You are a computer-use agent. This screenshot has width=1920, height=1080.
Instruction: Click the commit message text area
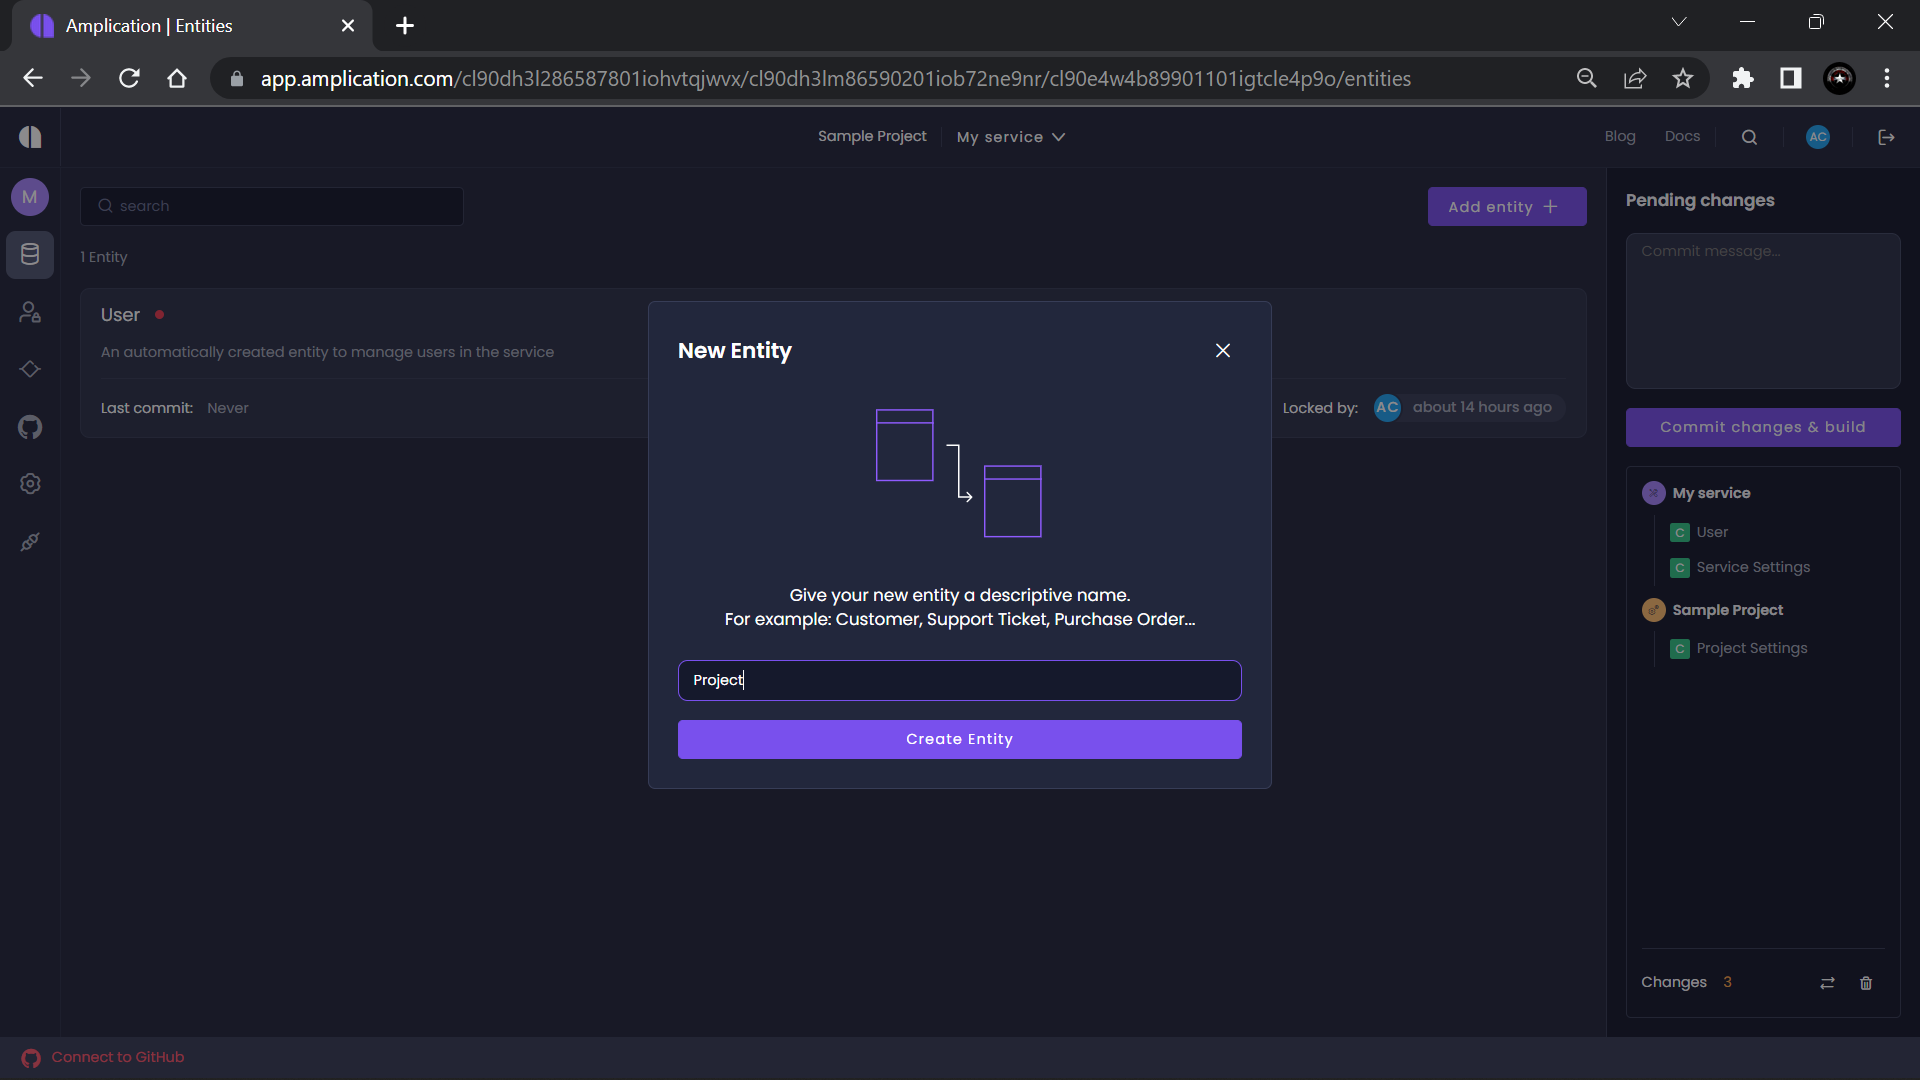(x=1762, y=310)
